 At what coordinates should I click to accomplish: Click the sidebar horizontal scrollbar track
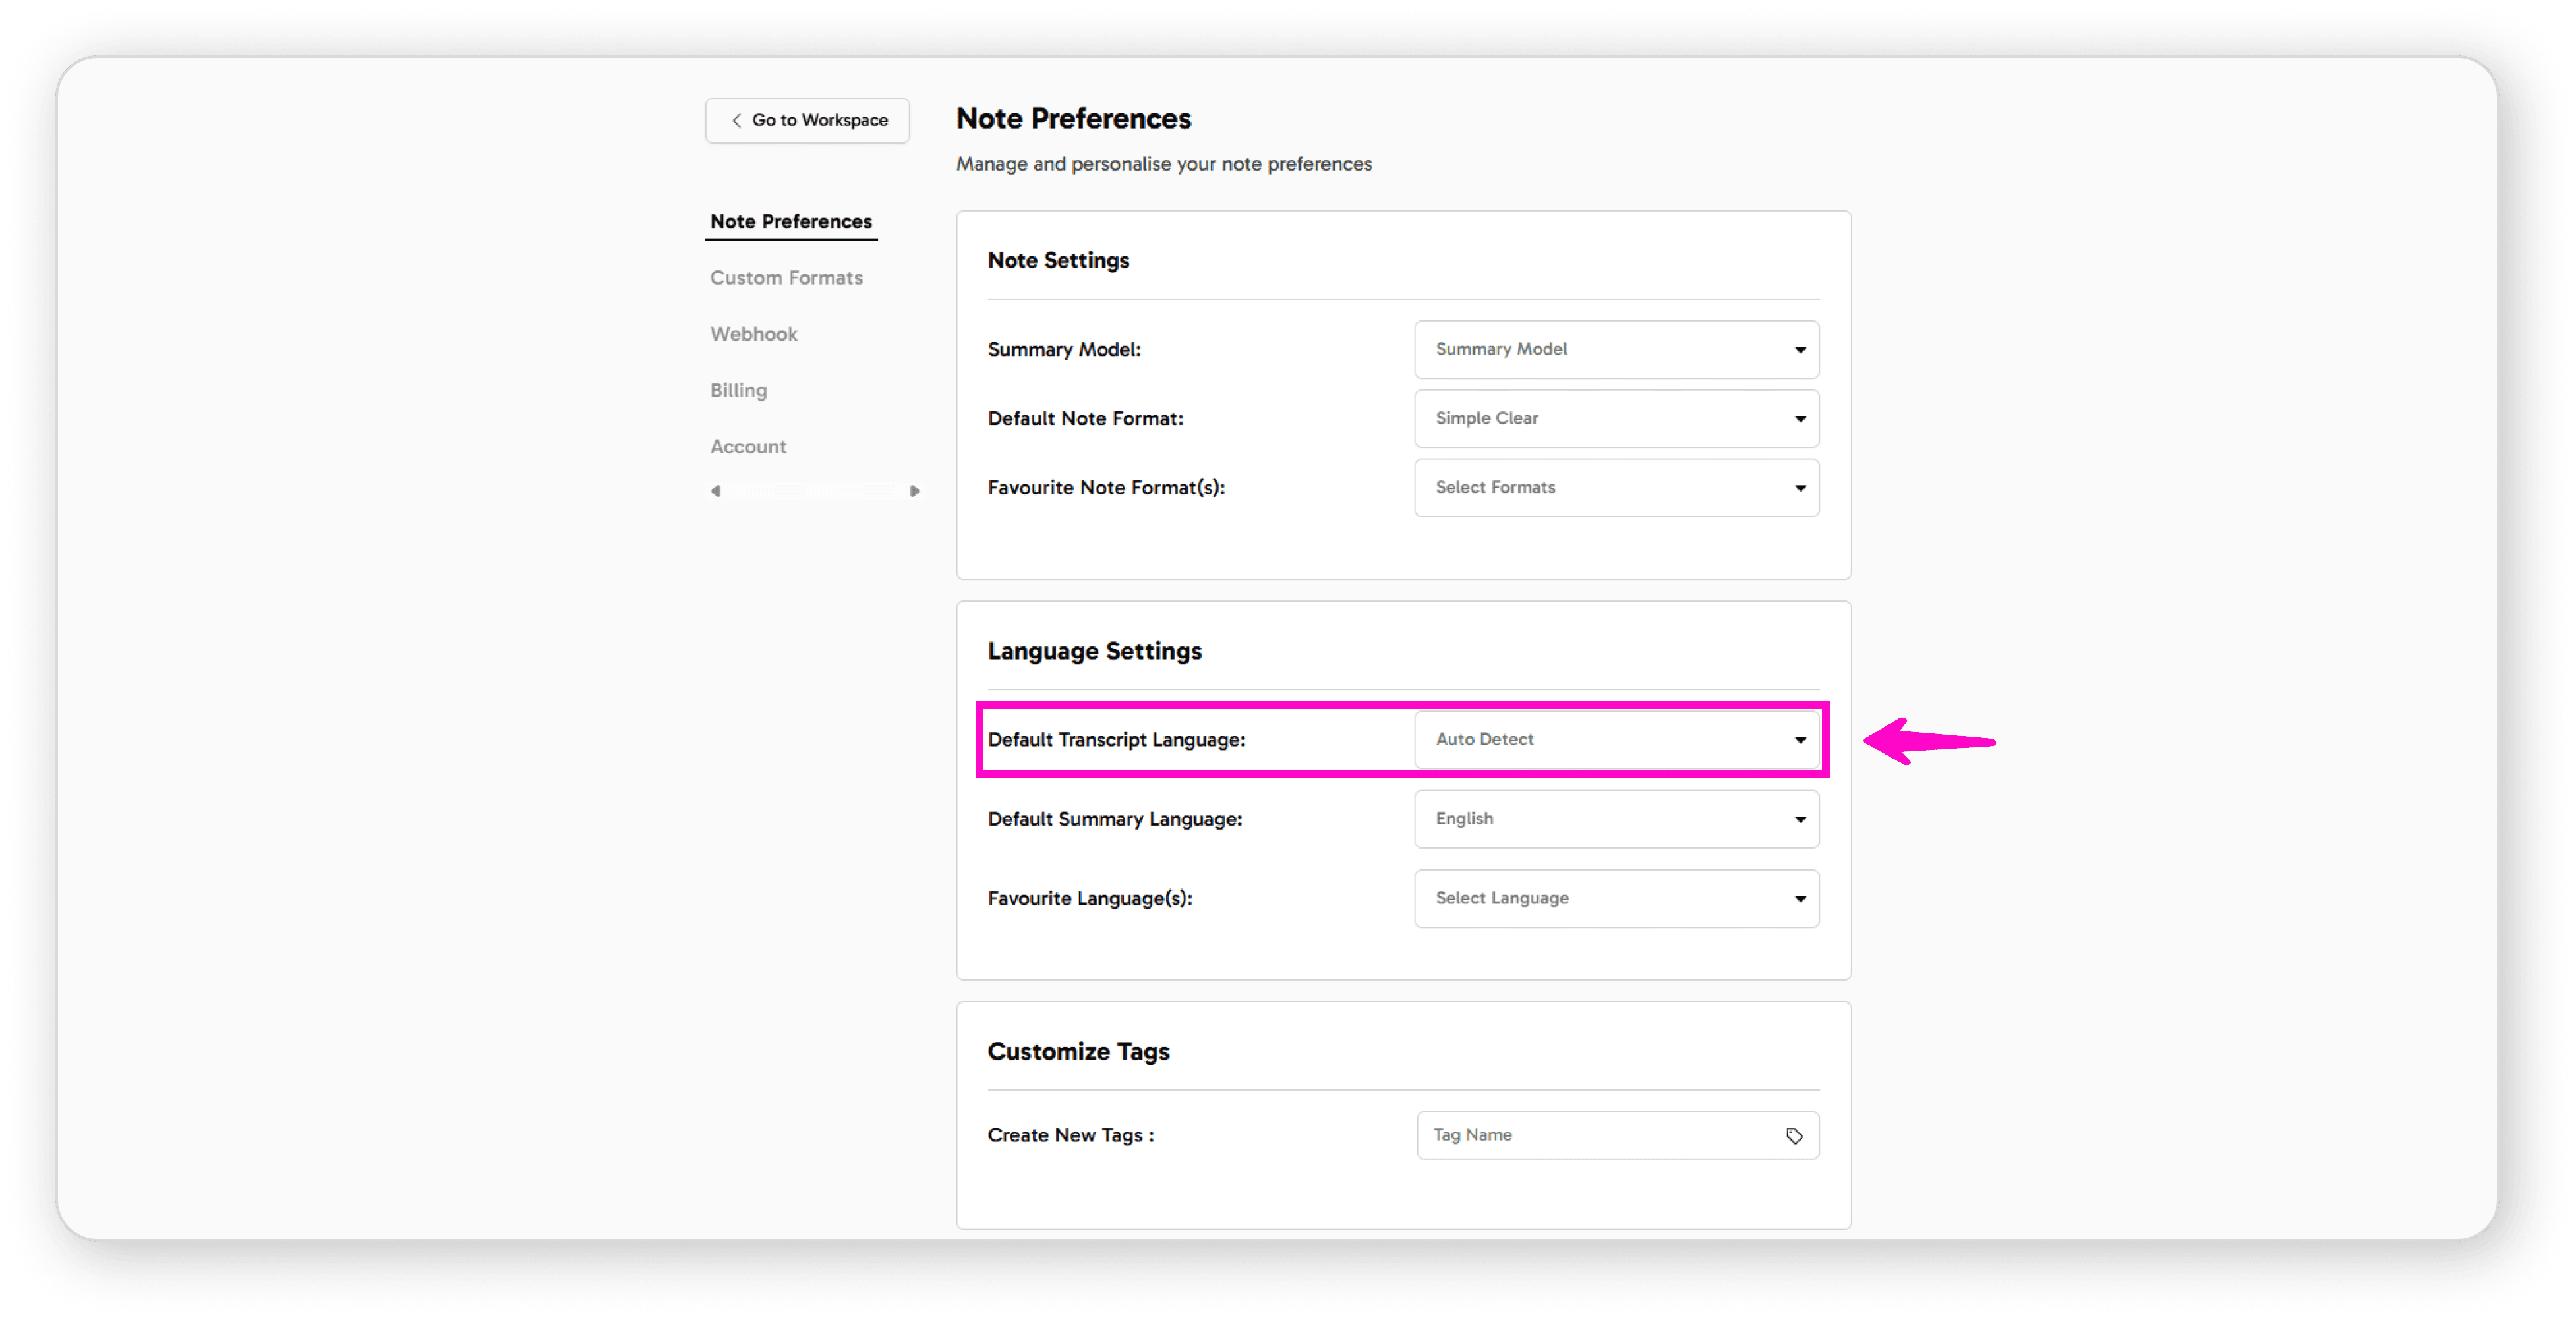815,491
